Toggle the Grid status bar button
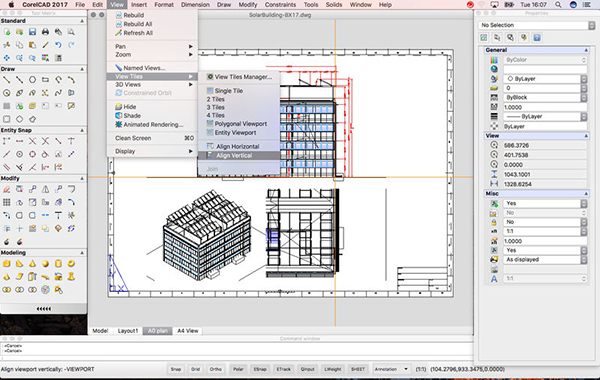This screenshot has width=600, height=380. pos(196,369)
